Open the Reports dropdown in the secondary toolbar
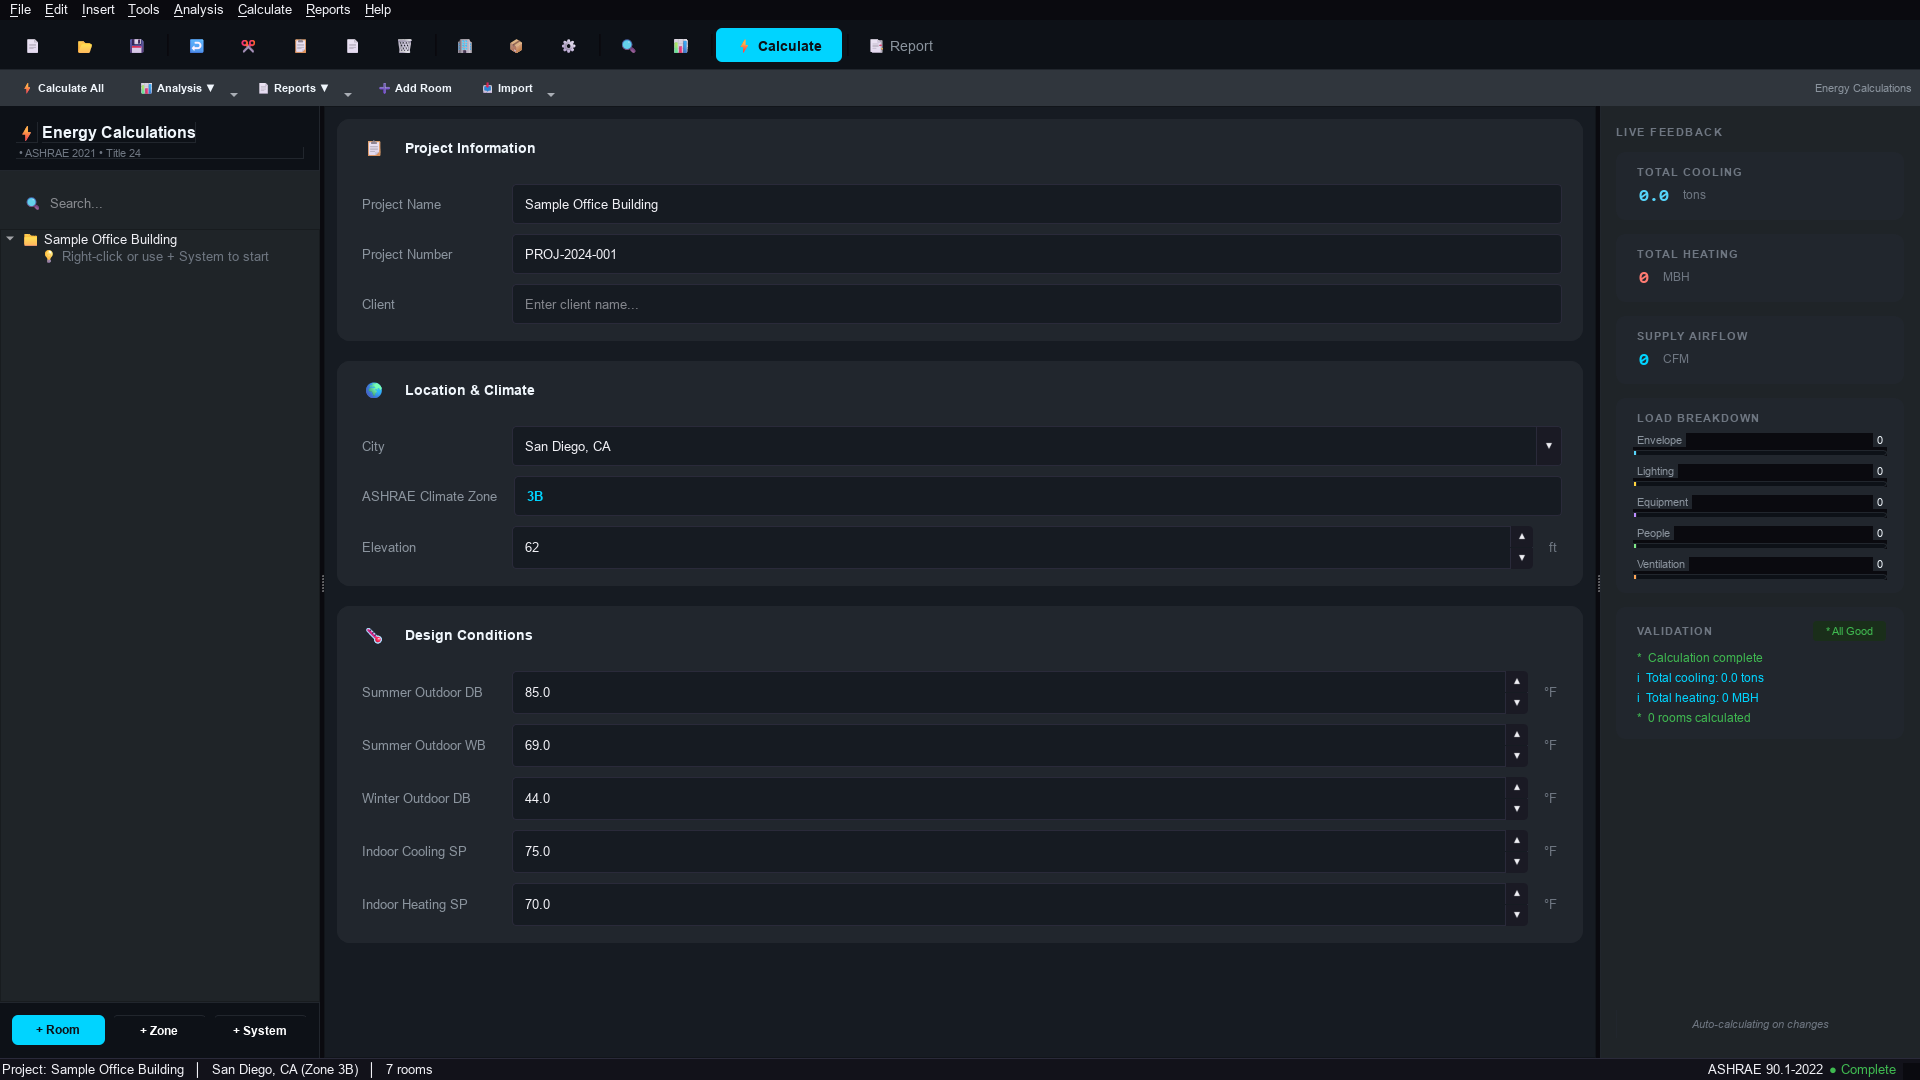This screenshot has width=1920, height=1080. tap(293, 88)
